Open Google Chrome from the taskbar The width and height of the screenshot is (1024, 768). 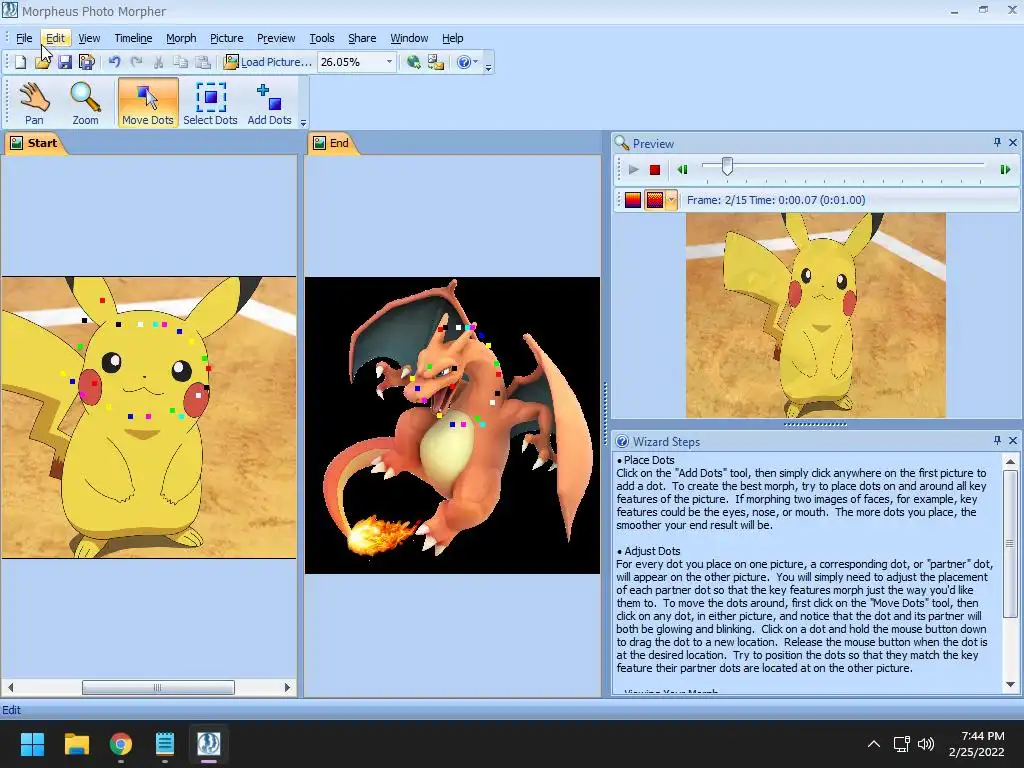click(121, 744)
